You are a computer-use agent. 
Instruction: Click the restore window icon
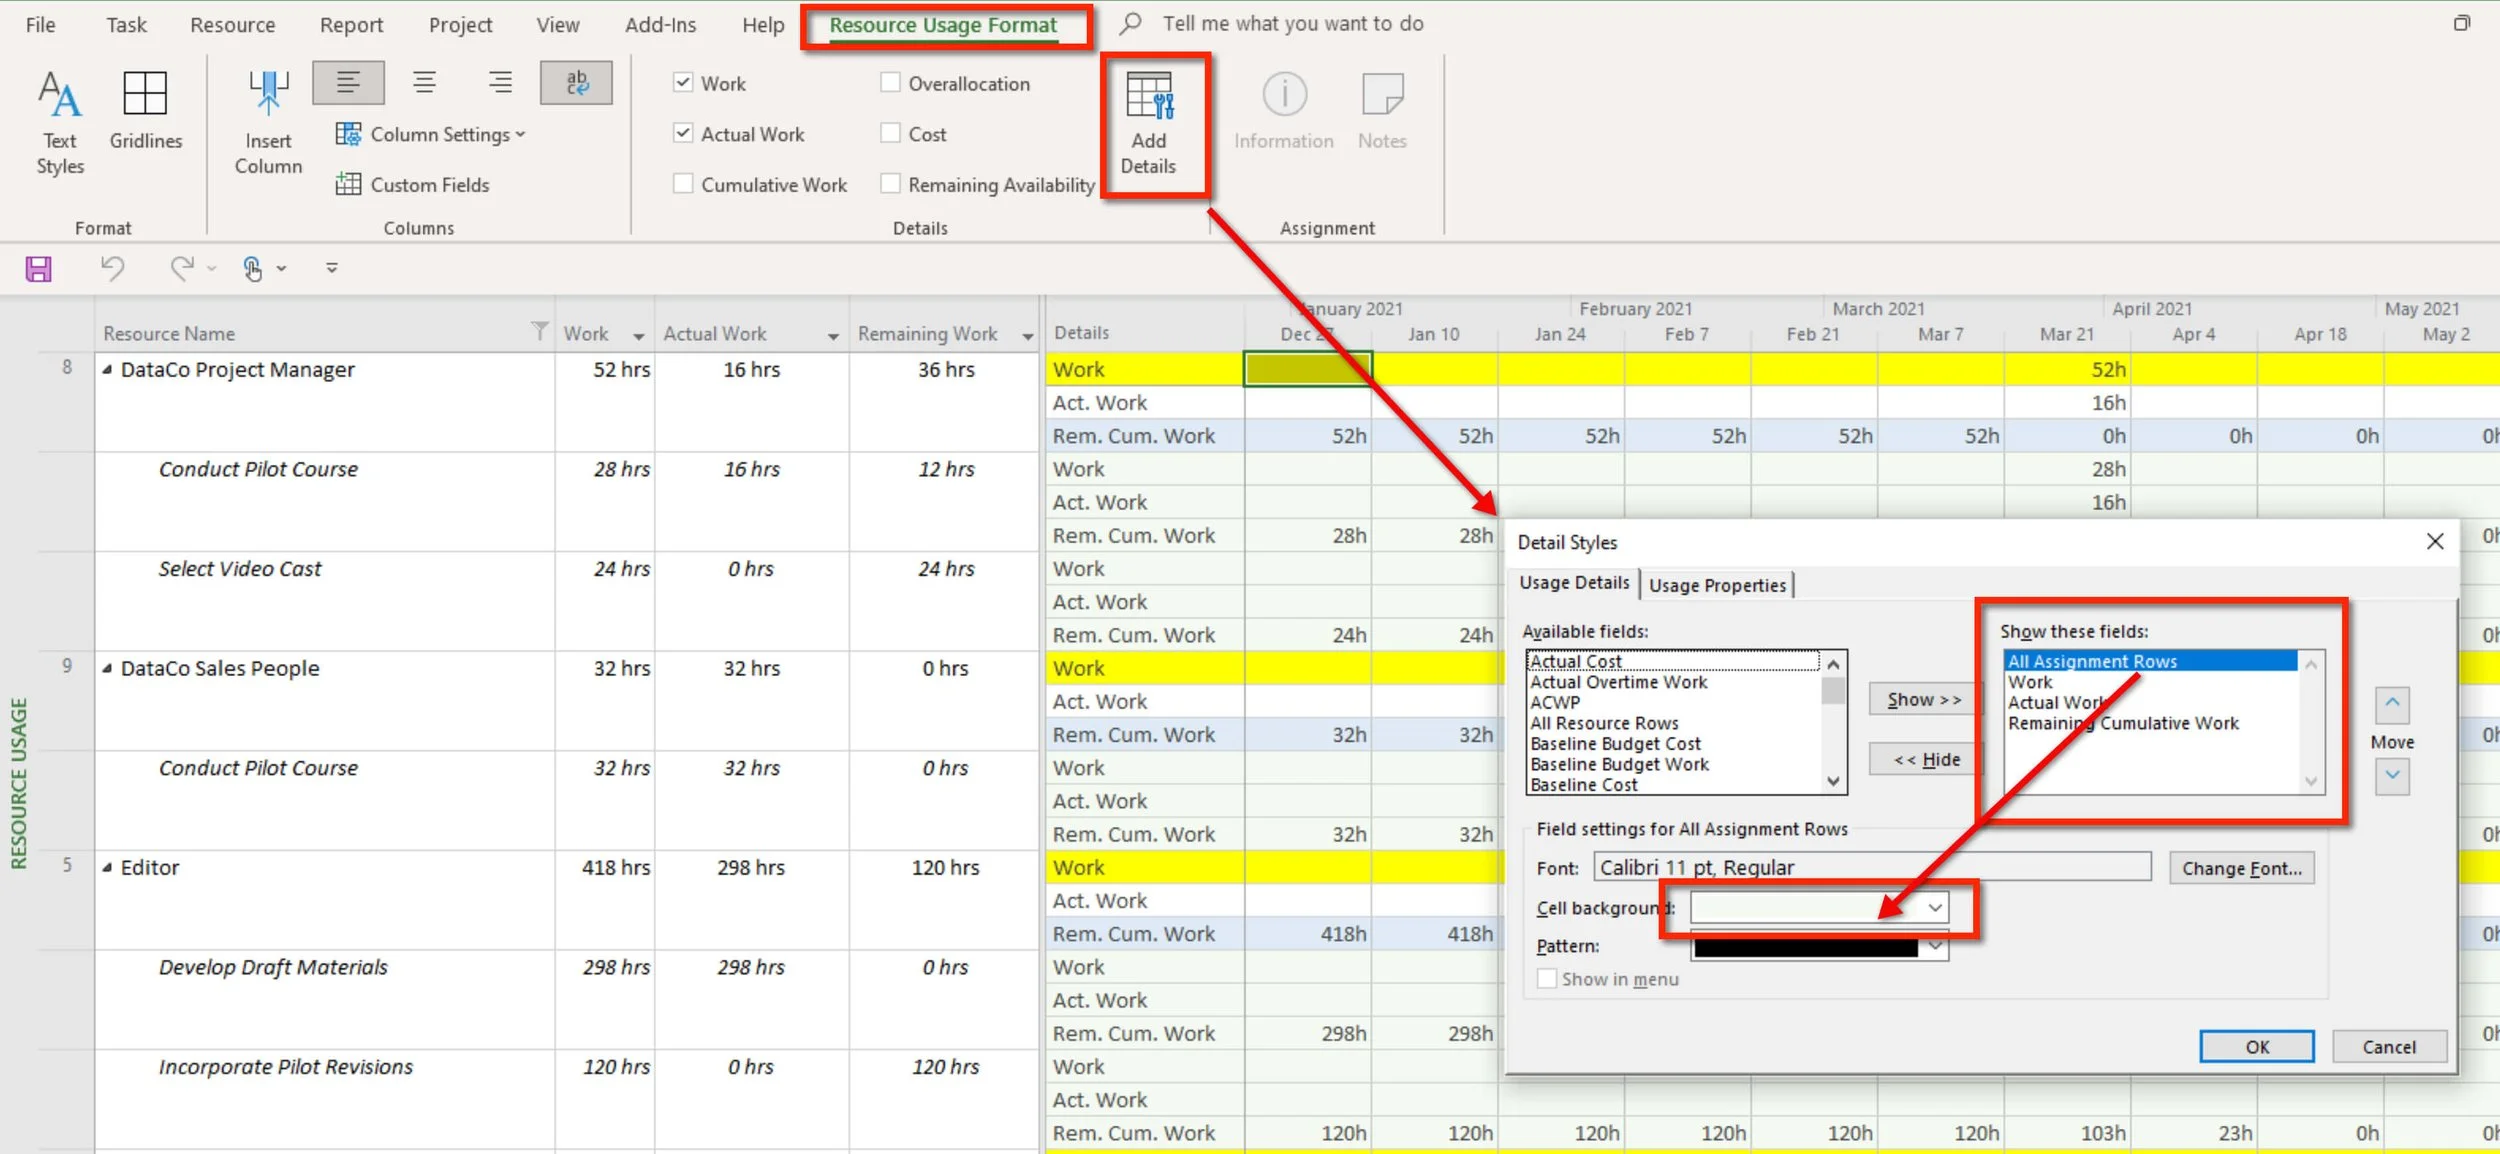coord(2462,23)
